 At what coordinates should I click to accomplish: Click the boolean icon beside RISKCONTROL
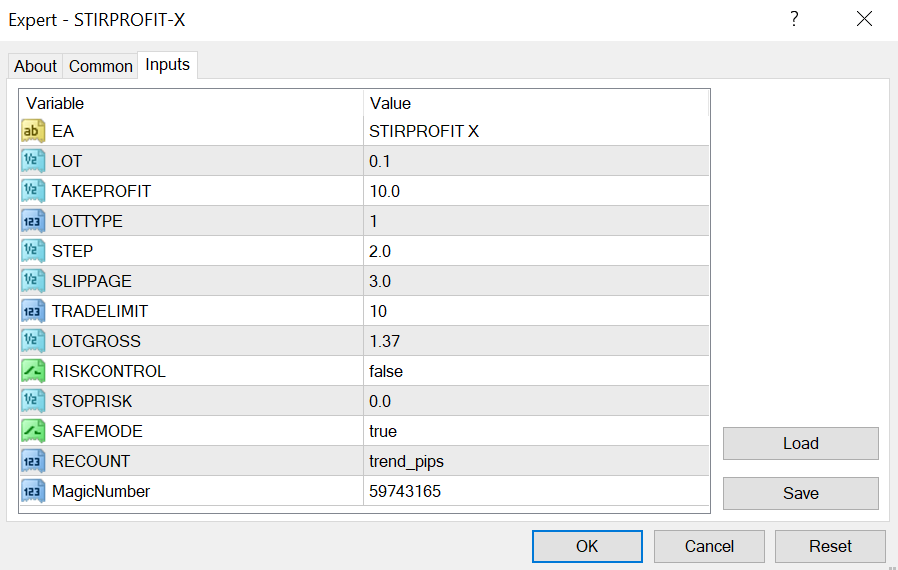pyautogui.click(x=33, y=371)
